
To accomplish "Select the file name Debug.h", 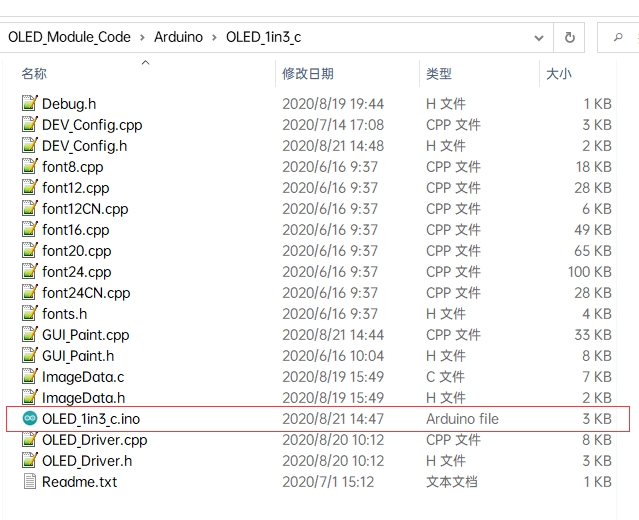I will (x=69, y=104).
